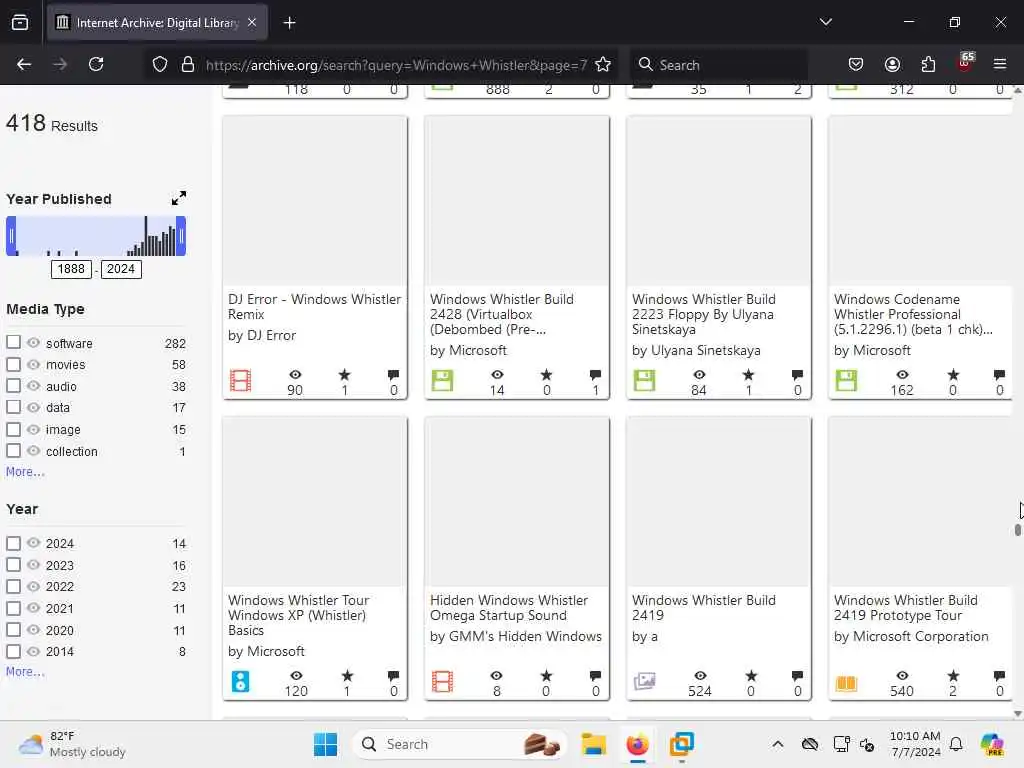
Task: Open the Firefox hamburger application menu
Action: pos(1000,64)
